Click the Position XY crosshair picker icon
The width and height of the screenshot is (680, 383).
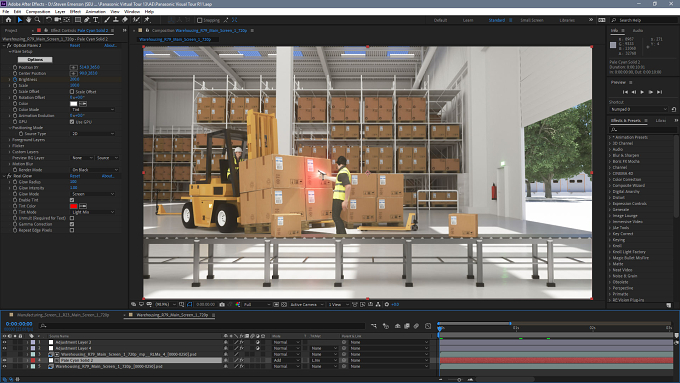point(74,68)
